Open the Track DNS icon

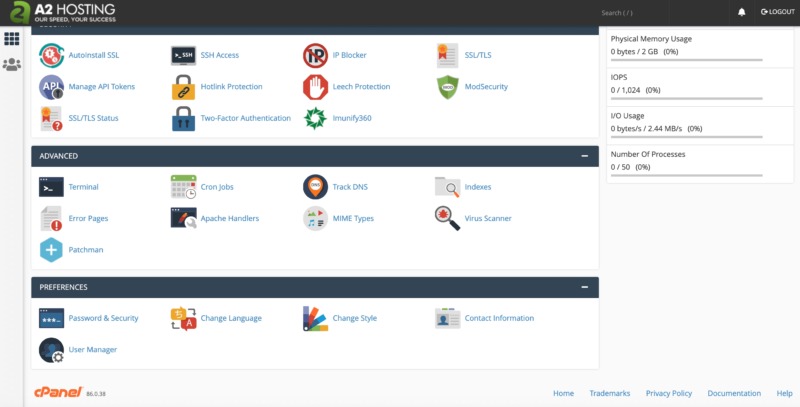[315, 187]
